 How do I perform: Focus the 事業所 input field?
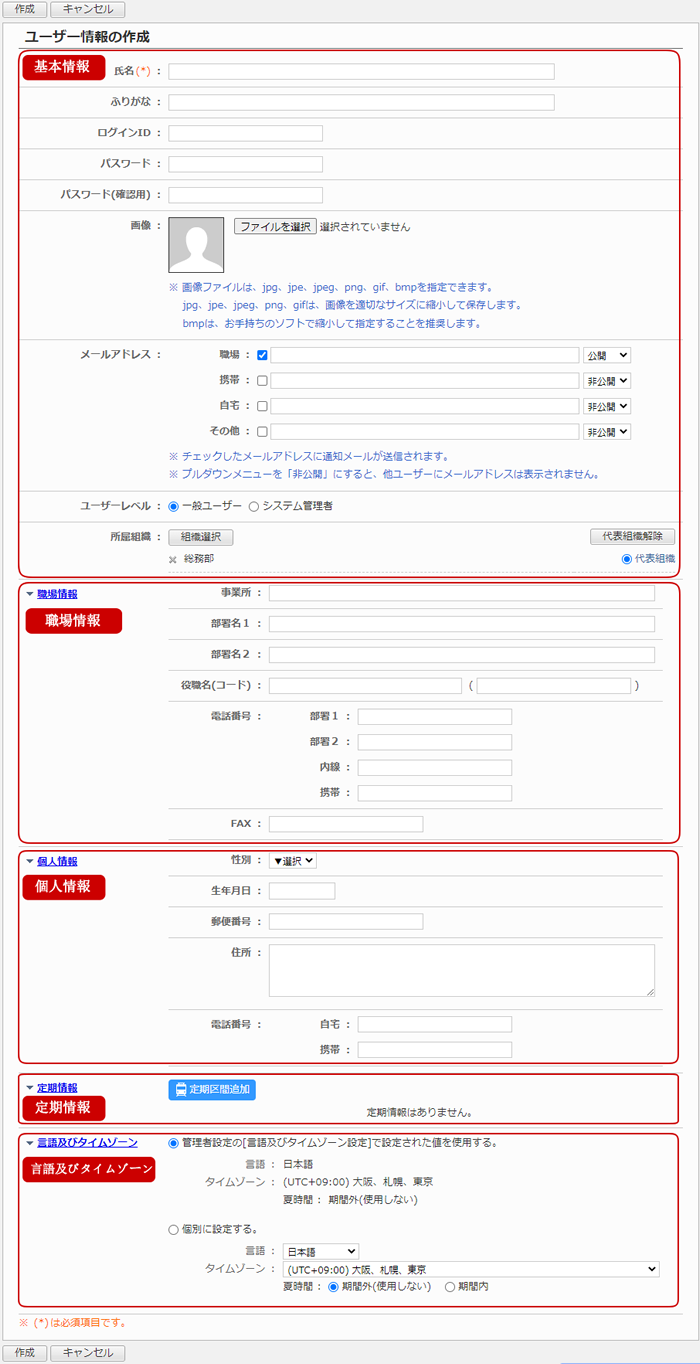click(462, 593)
